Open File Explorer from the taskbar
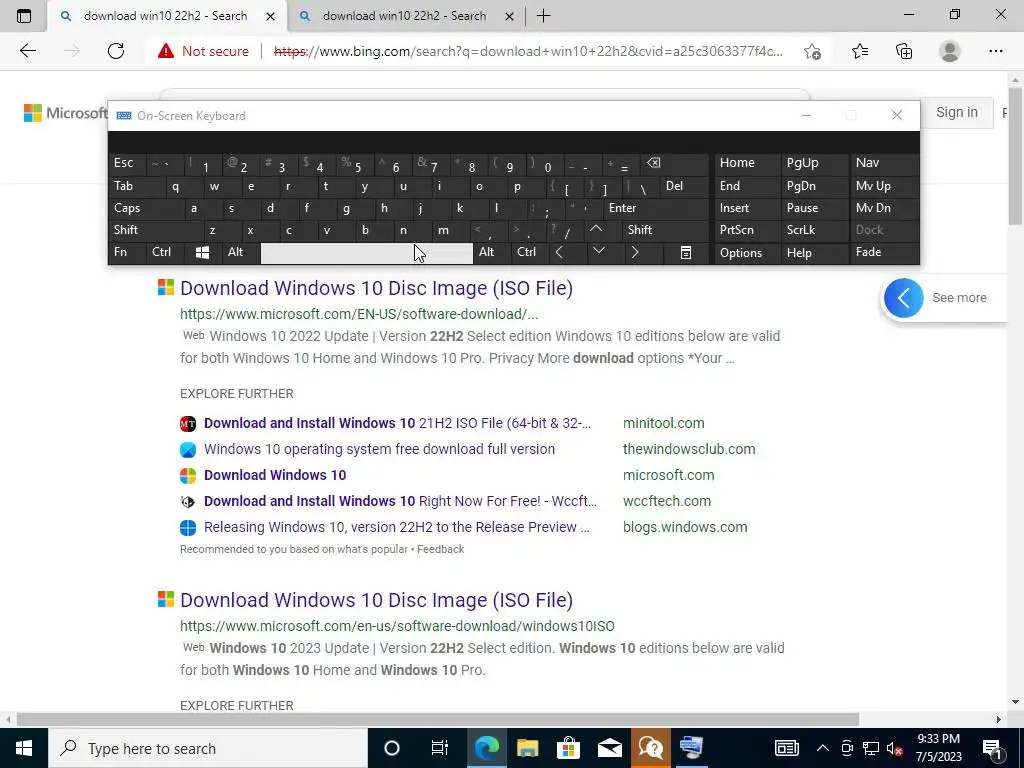The width and height of the screenshot is (1024, 768). 528,748
